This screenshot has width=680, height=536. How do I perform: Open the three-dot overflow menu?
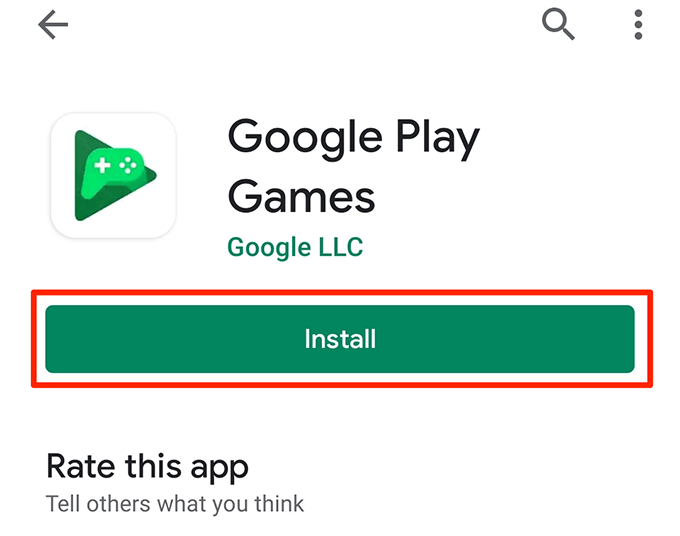pyautogui.click(x=638, y=25)
